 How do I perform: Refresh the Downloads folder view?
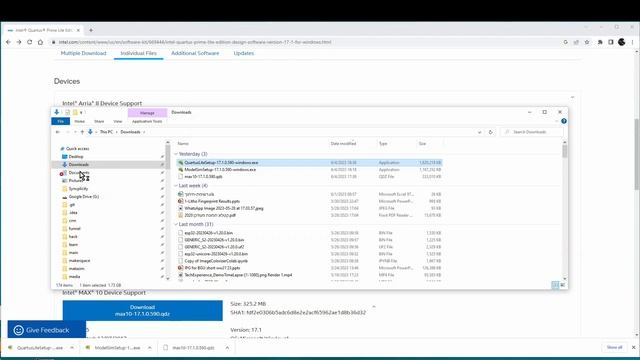coord(491,132)
